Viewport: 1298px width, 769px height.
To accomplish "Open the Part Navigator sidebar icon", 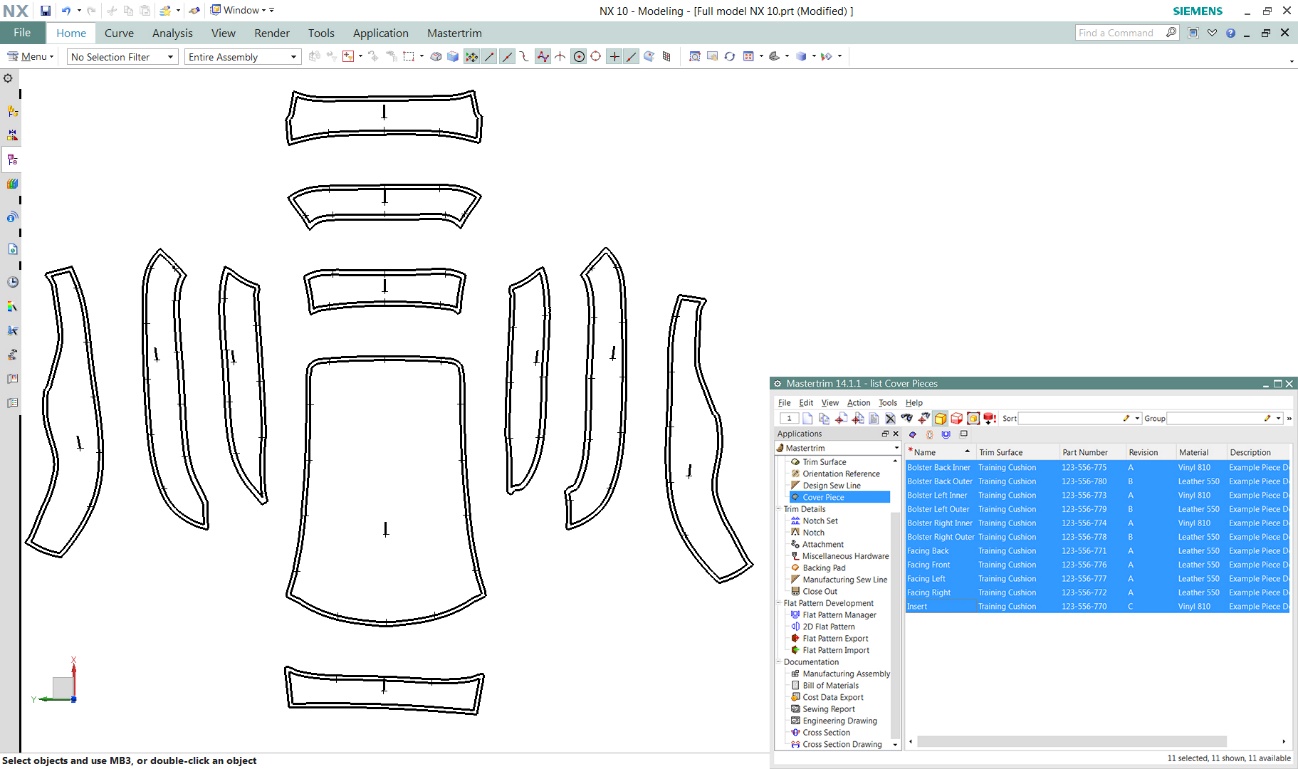I will pos(12,159).
